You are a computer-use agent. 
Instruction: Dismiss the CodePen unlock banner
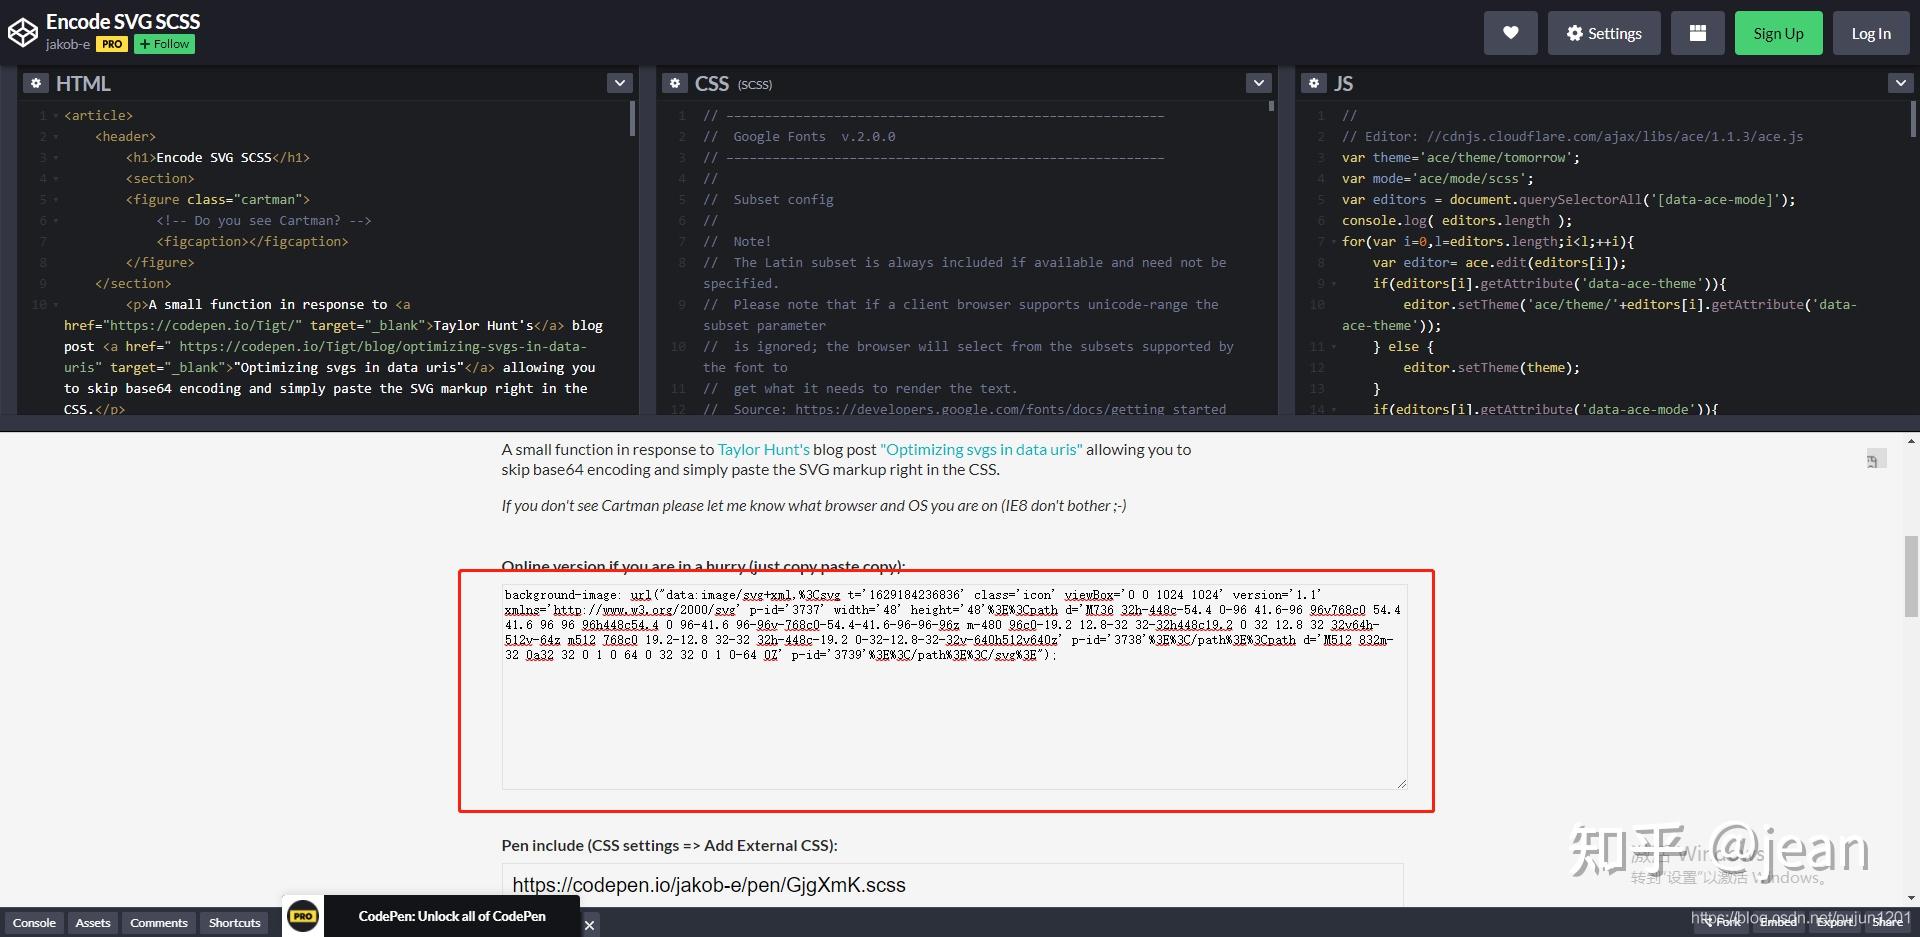coord(590,925)
